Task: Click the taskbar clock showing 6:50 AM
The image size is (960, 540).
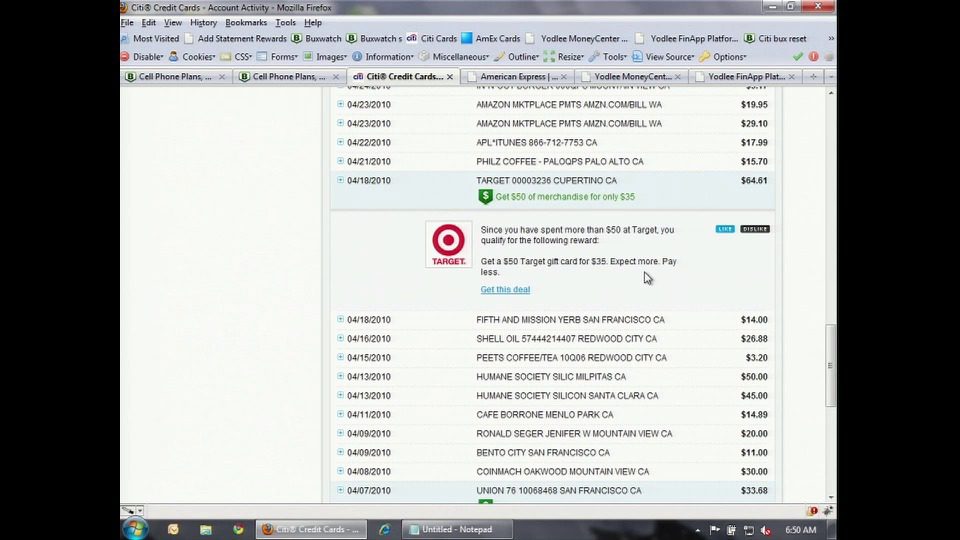Action: [x=800, y=530]
